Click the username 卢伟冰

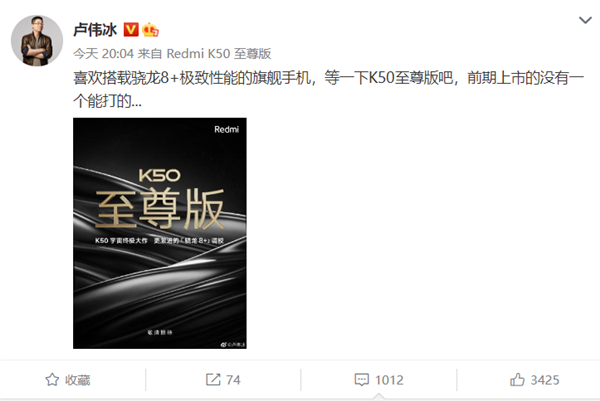click(x=95, y=29)
